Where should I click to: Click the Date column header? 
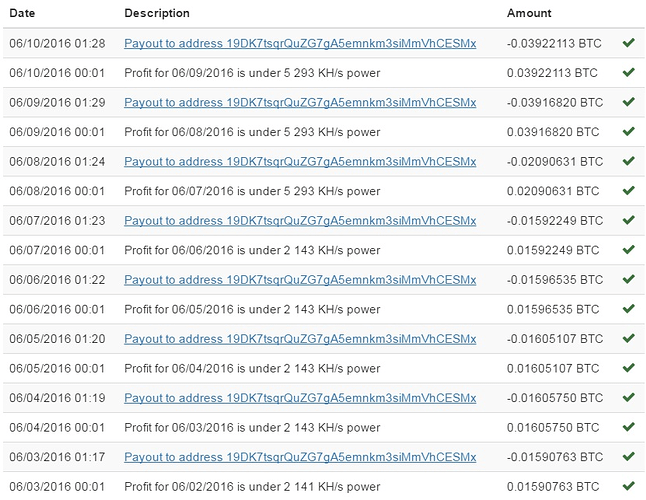[22, 13]
